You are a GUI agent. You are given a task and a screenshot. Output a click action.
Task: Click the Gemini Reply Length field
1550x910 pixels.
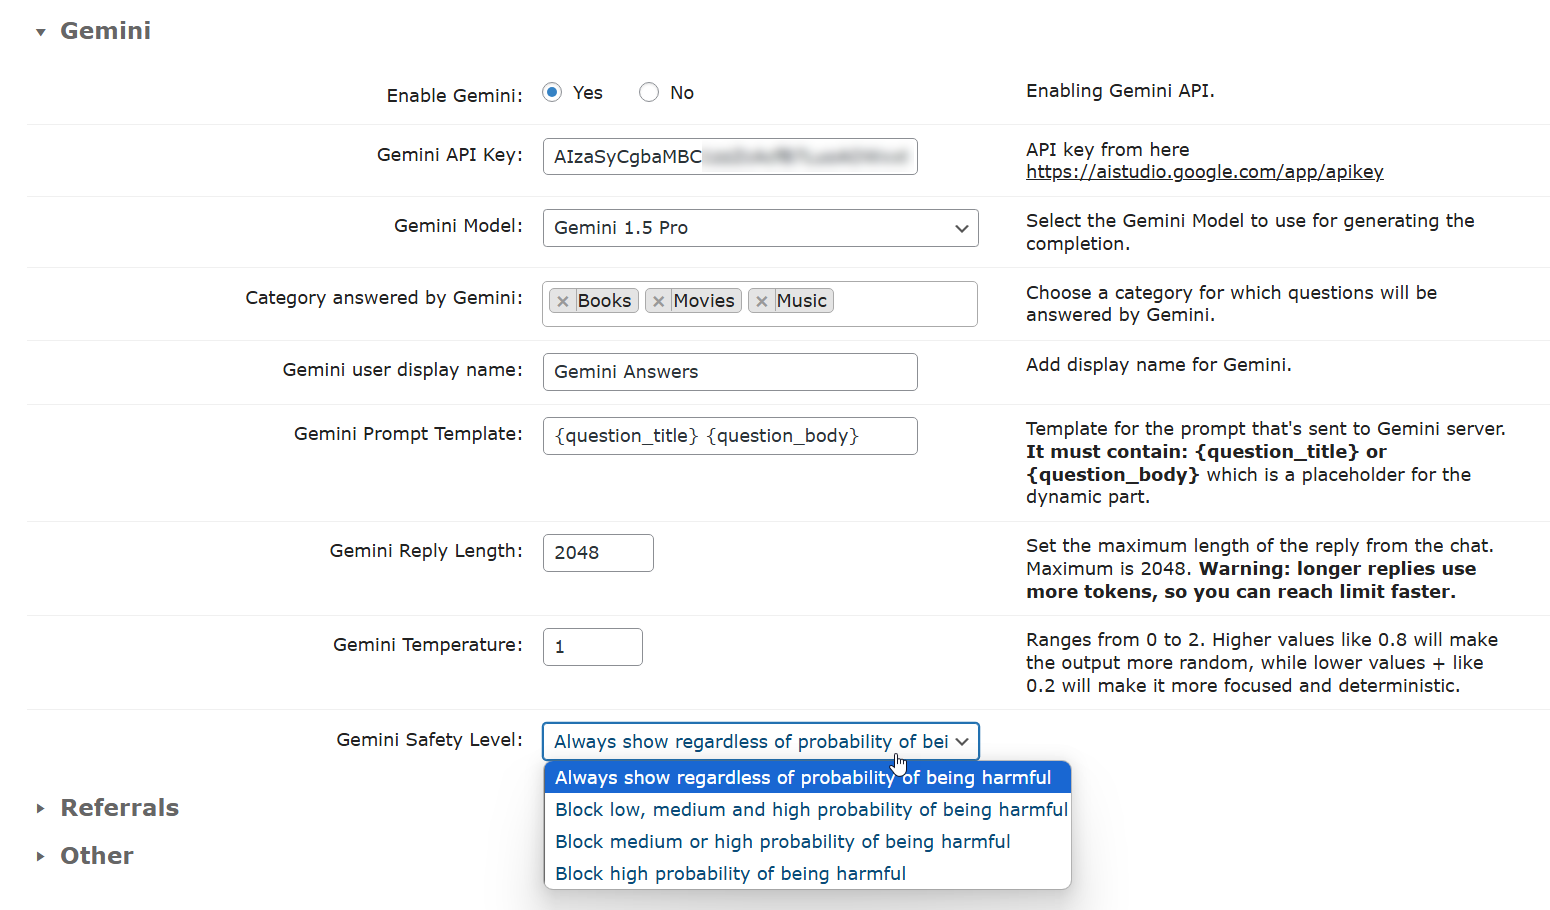pos(598,553)
